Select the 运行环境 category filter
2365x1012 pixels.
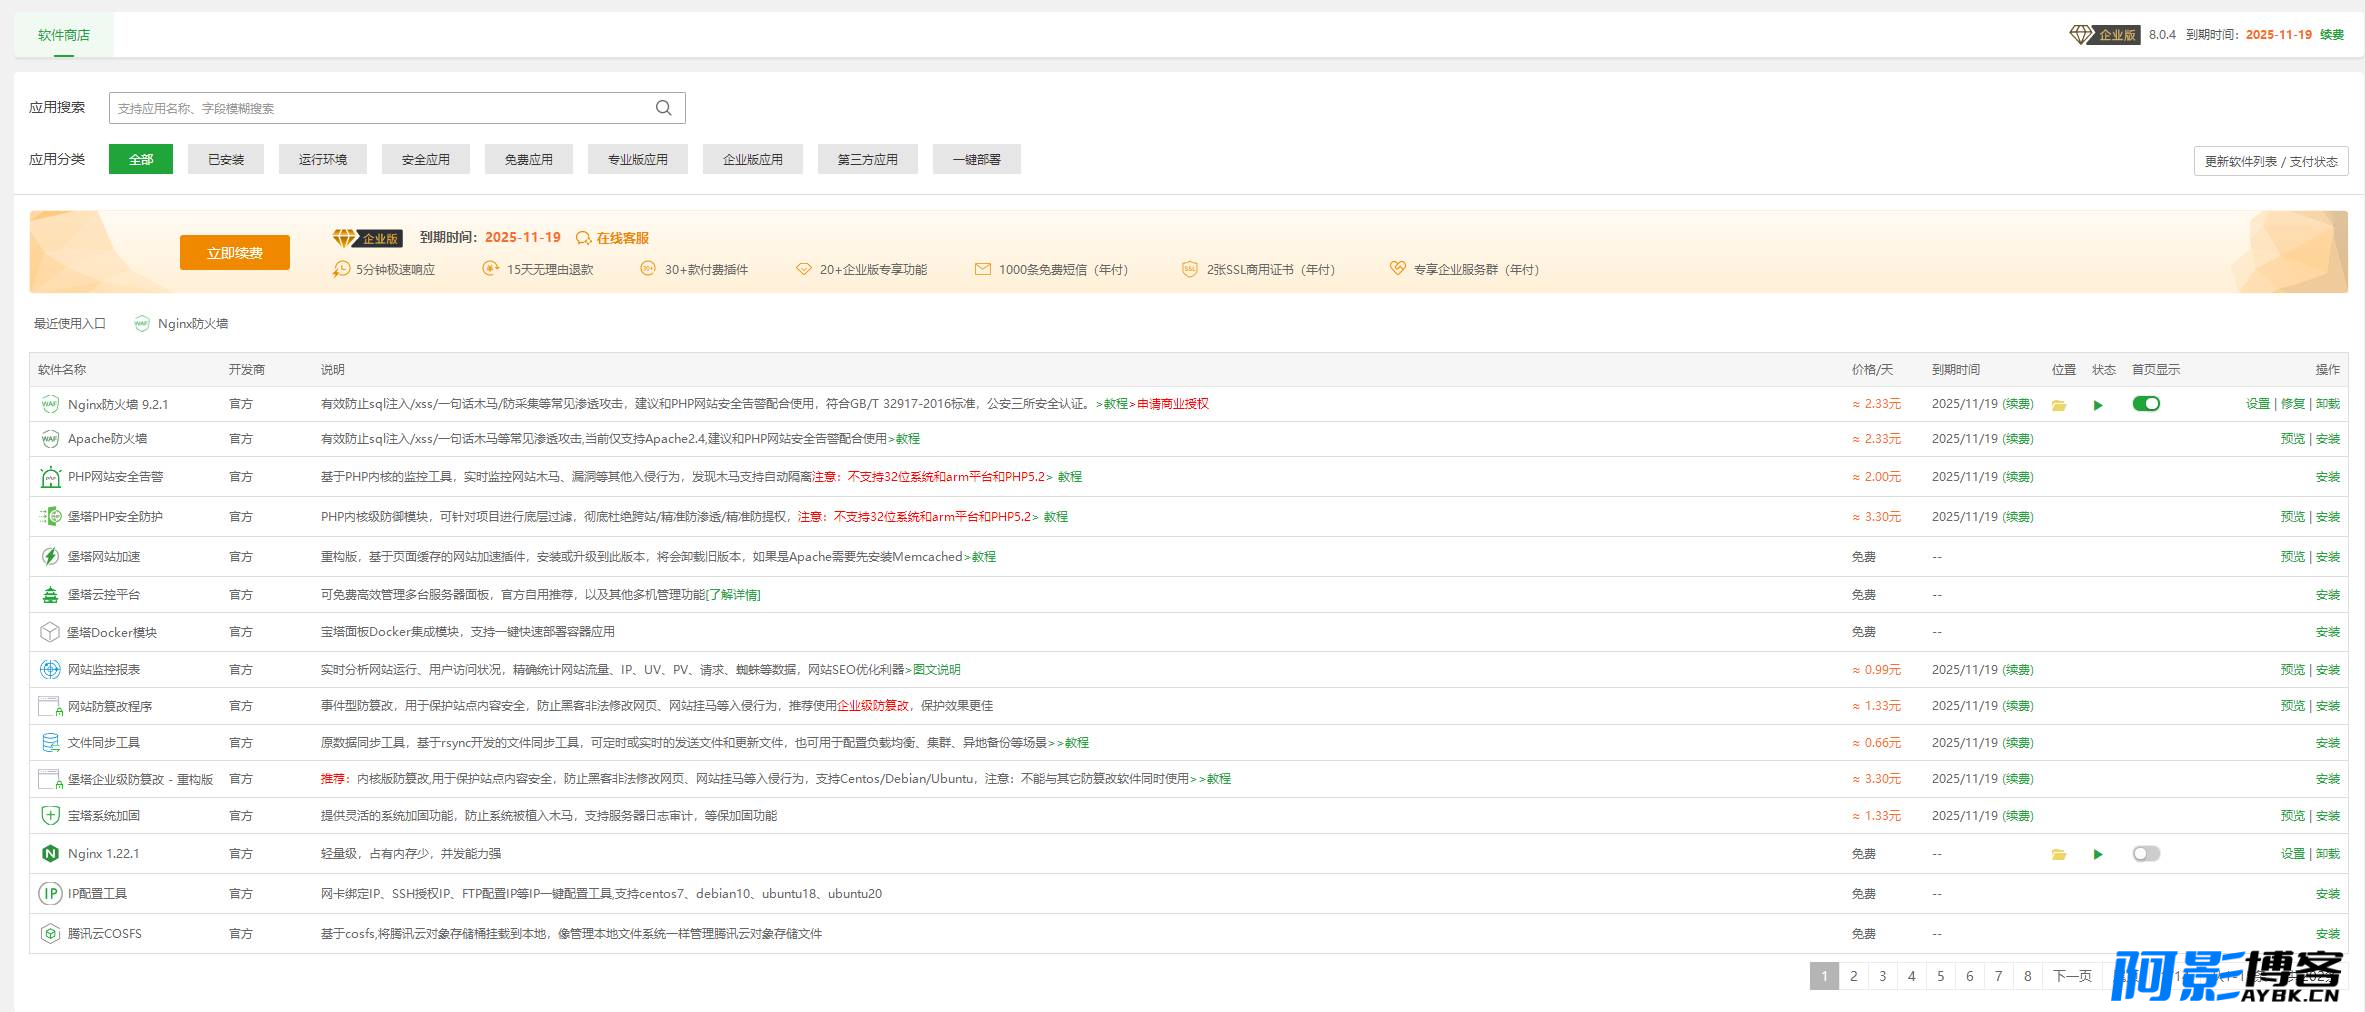click(x=323, y=159)
